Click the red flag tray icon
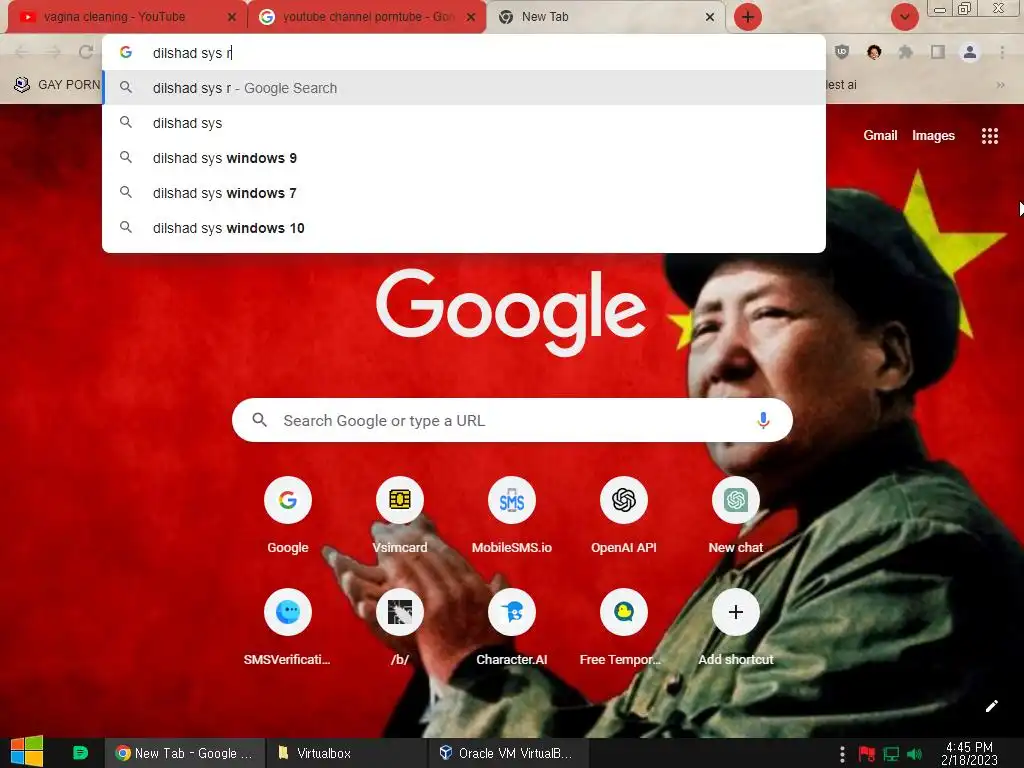1024x768 pixels. (867, 754)
